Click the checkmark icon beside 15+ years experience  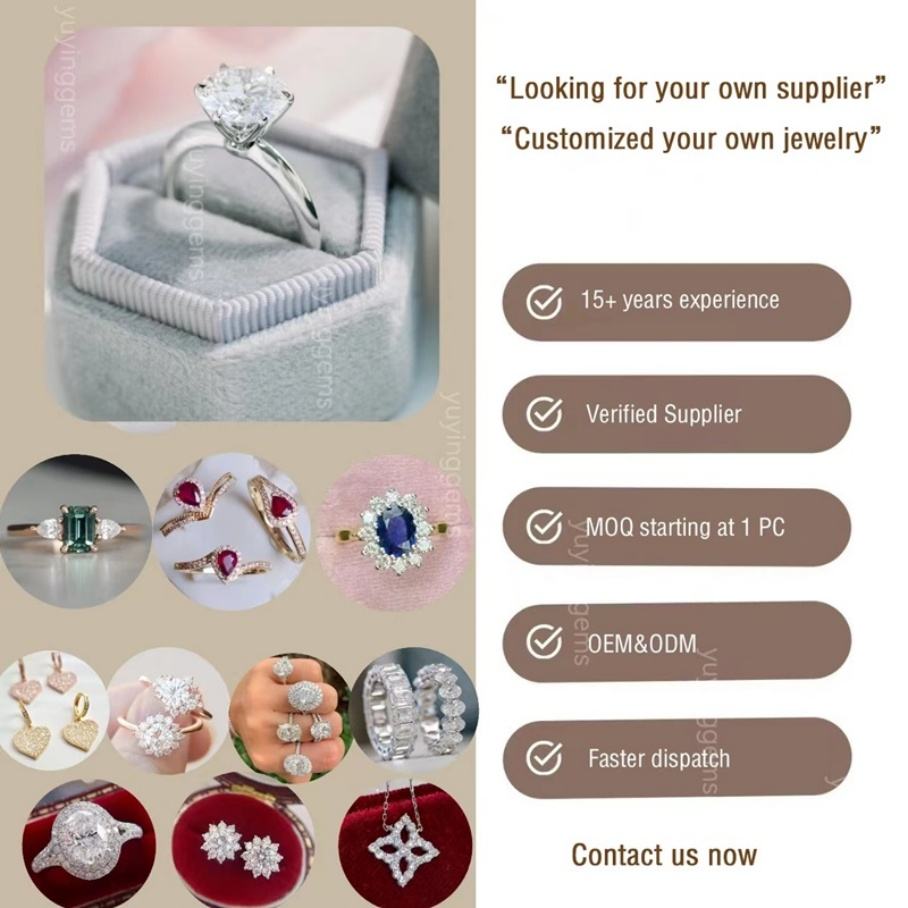543,302
